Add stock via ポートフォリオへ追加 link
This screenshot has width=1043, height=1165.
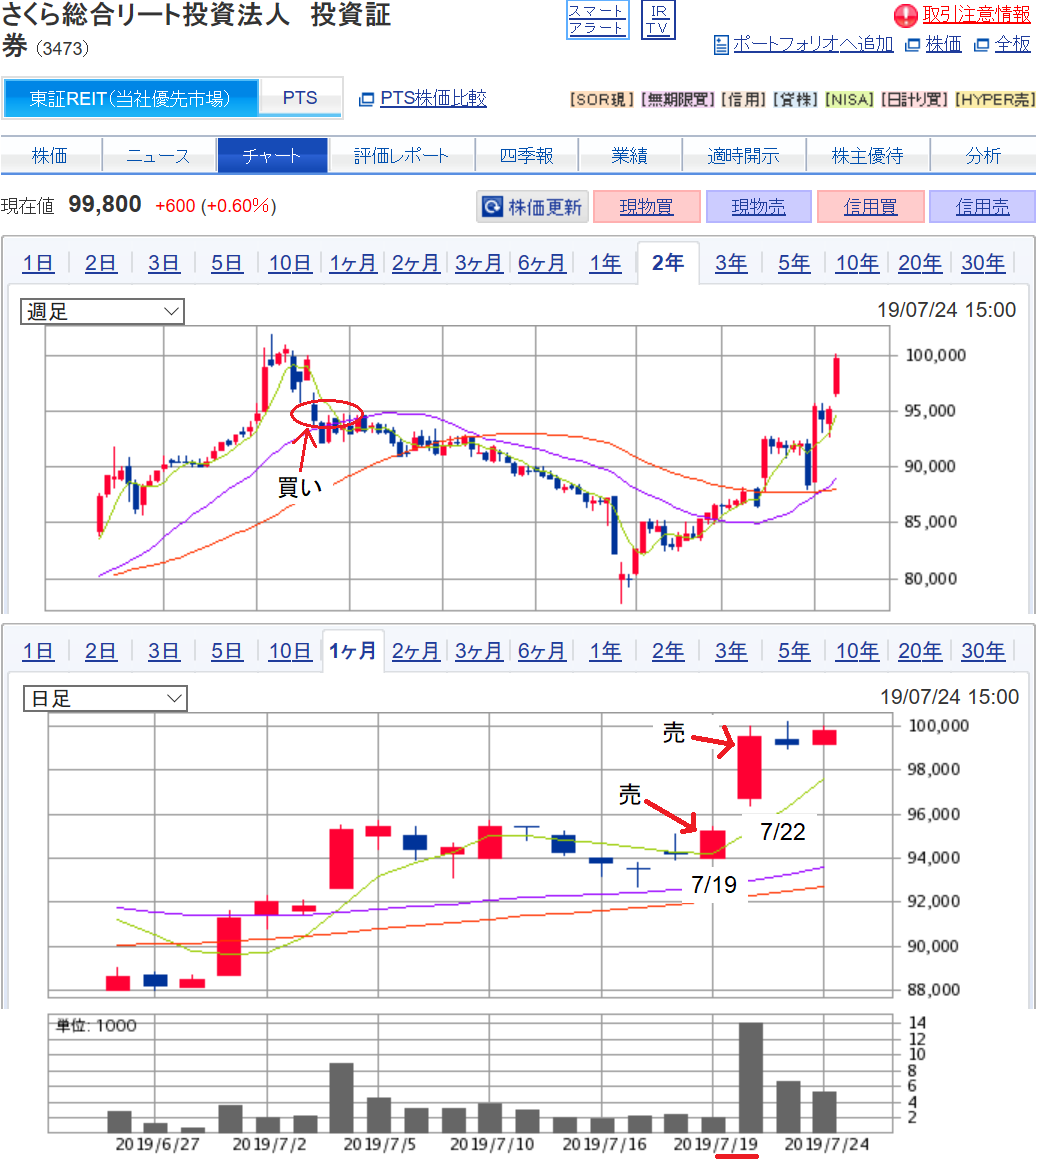[813, 45]
